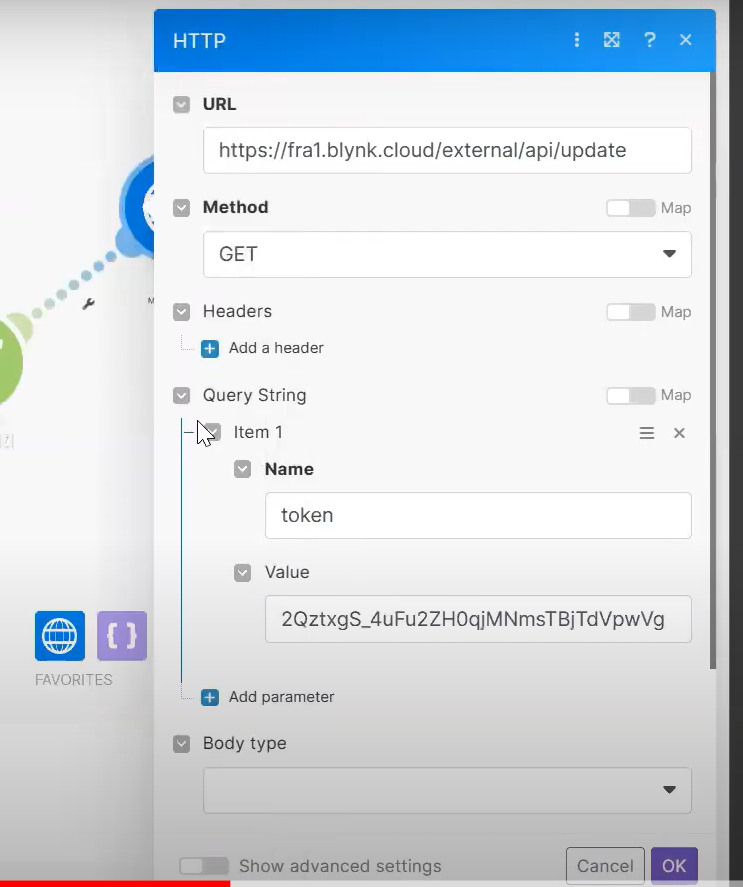This screenshot has height=887, width=743.
Task: Click the FAVORITES label
Action: point(74,680)
